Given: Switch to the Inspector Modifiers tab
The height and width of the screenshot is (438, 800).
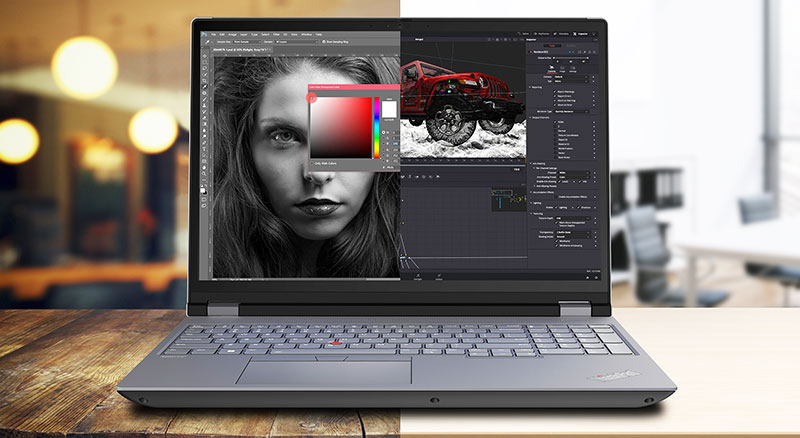Looking at the screenshot, I should coord(571,45).
